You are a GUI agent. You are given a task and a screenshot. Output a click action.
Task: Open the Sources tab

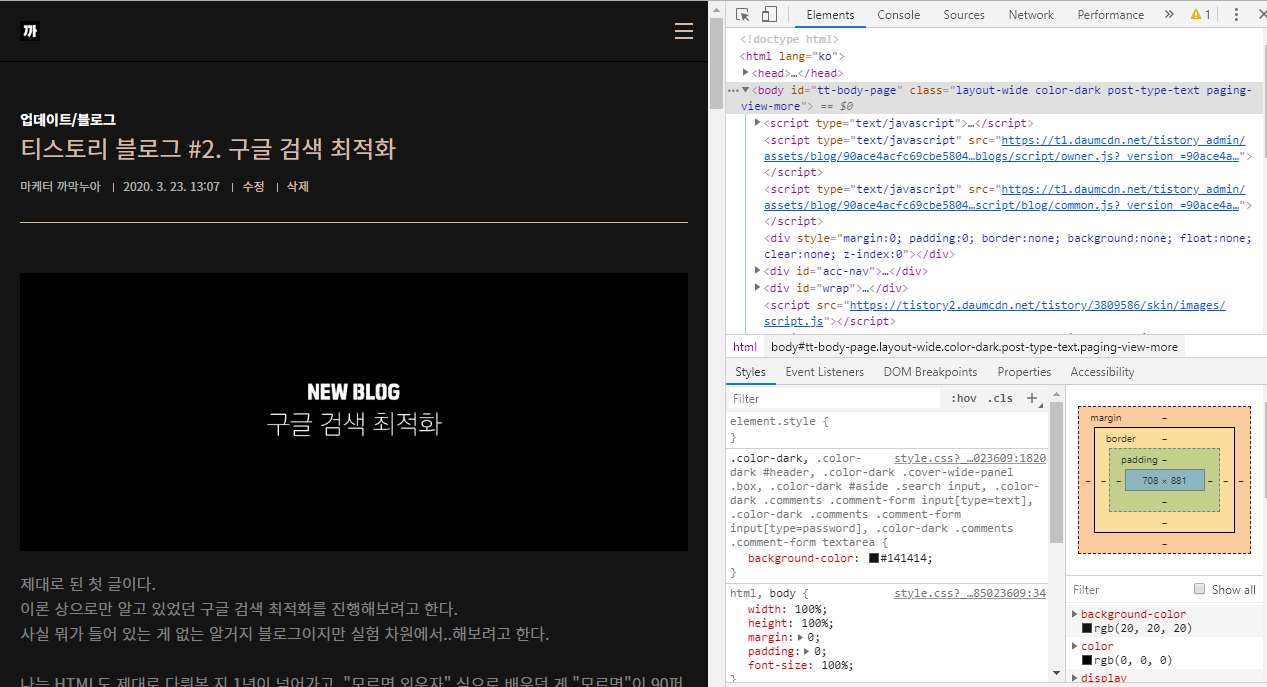[964, 14]
